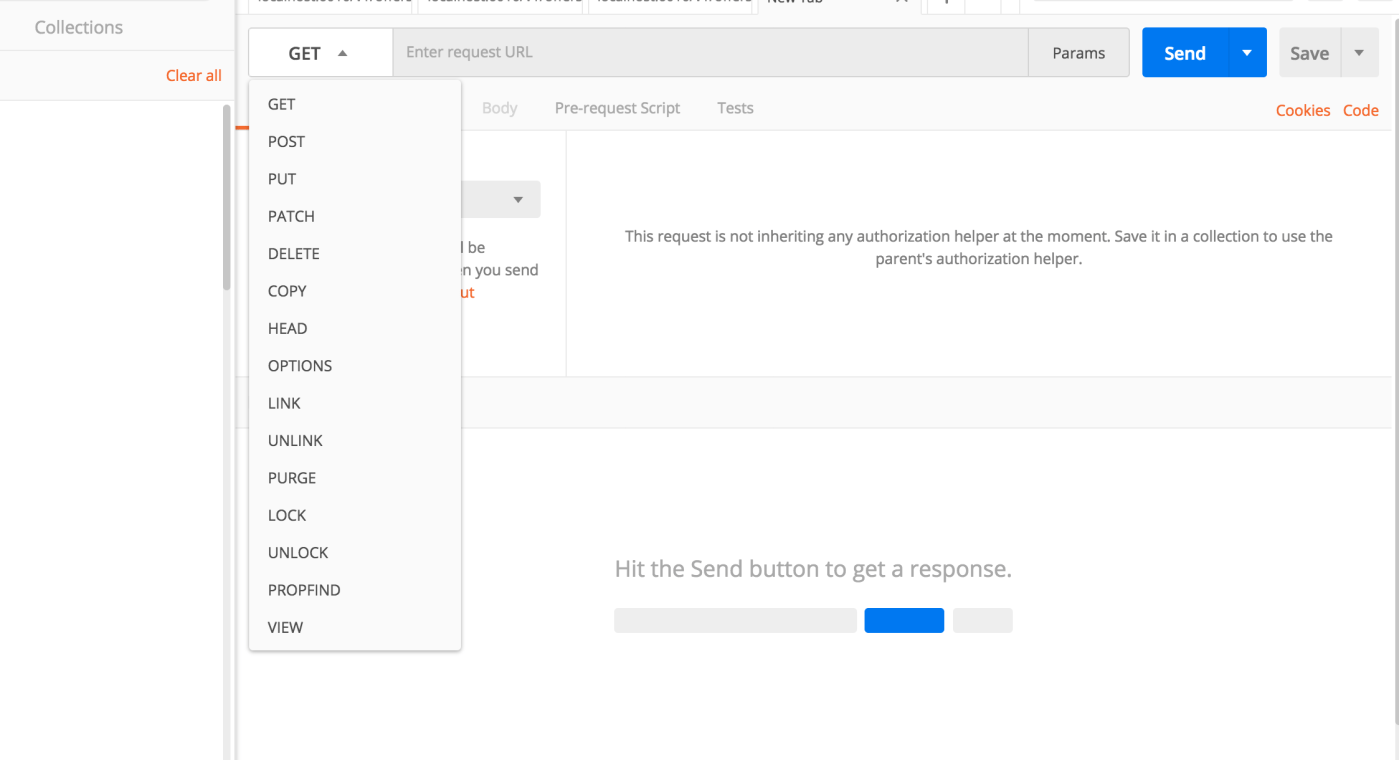Select HEAD from the method list

tap(287, 329)
